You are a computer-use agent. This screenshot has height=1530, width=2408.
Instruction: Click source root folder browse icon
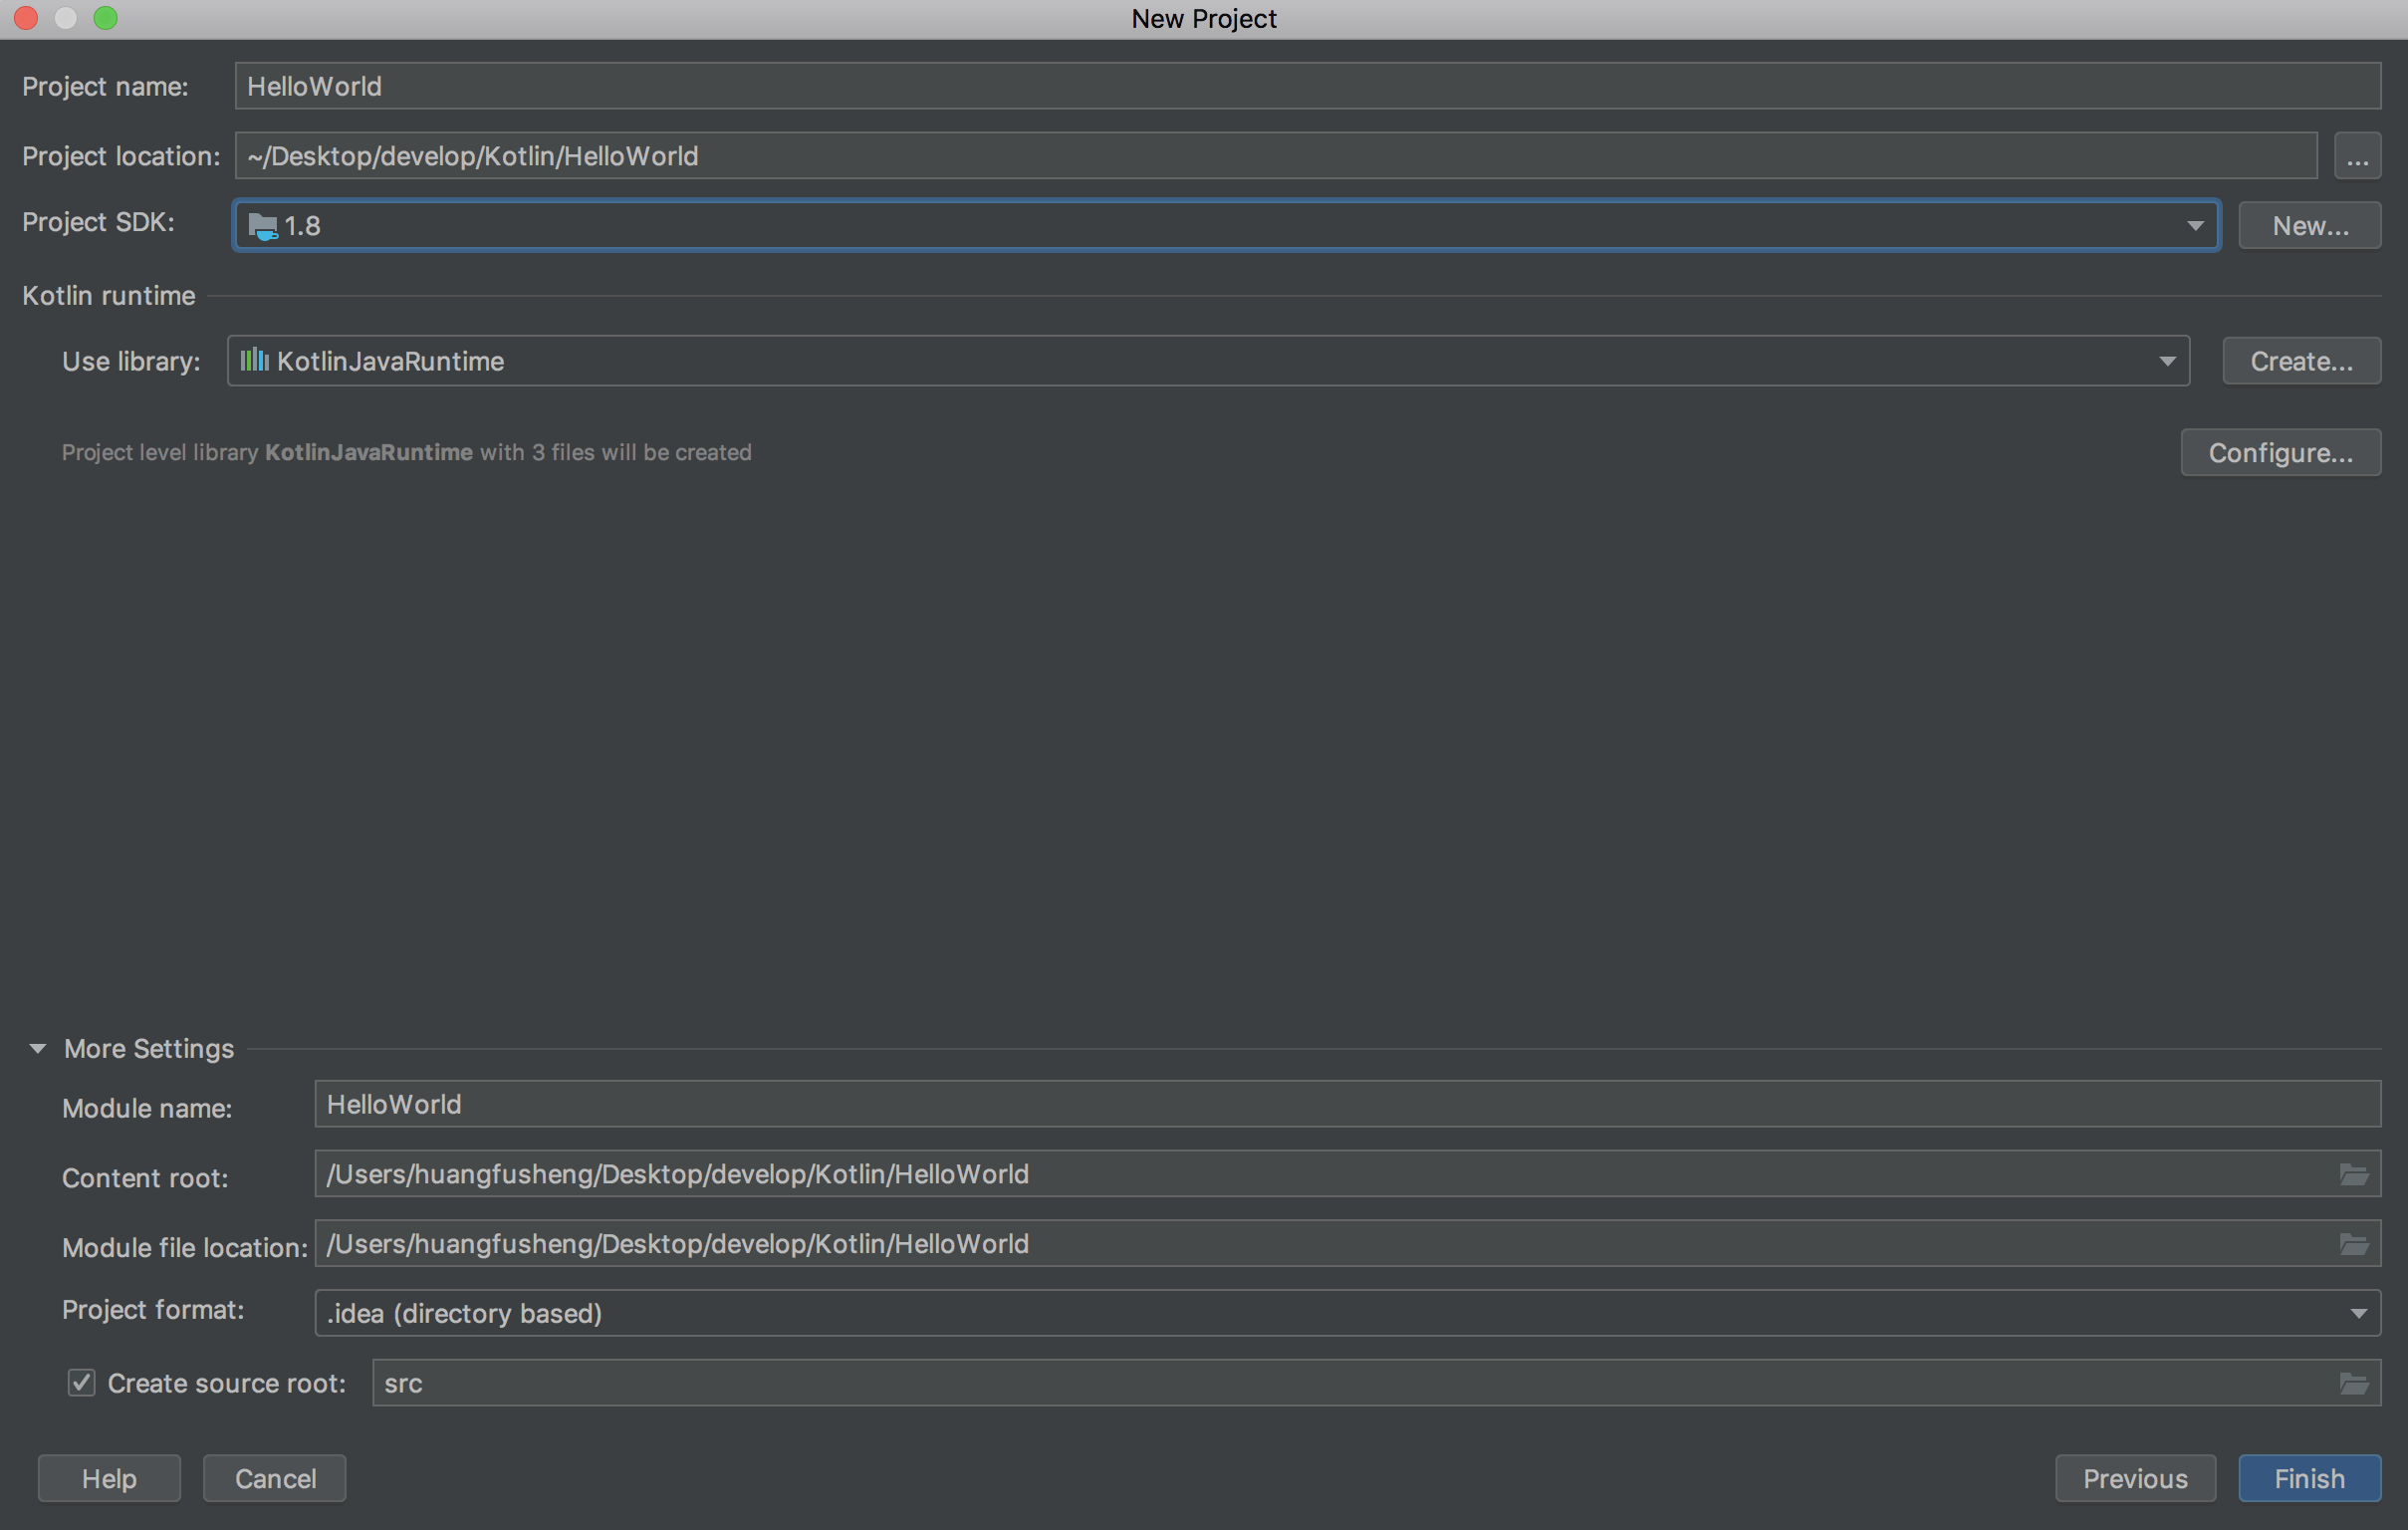[2353, 1384]
